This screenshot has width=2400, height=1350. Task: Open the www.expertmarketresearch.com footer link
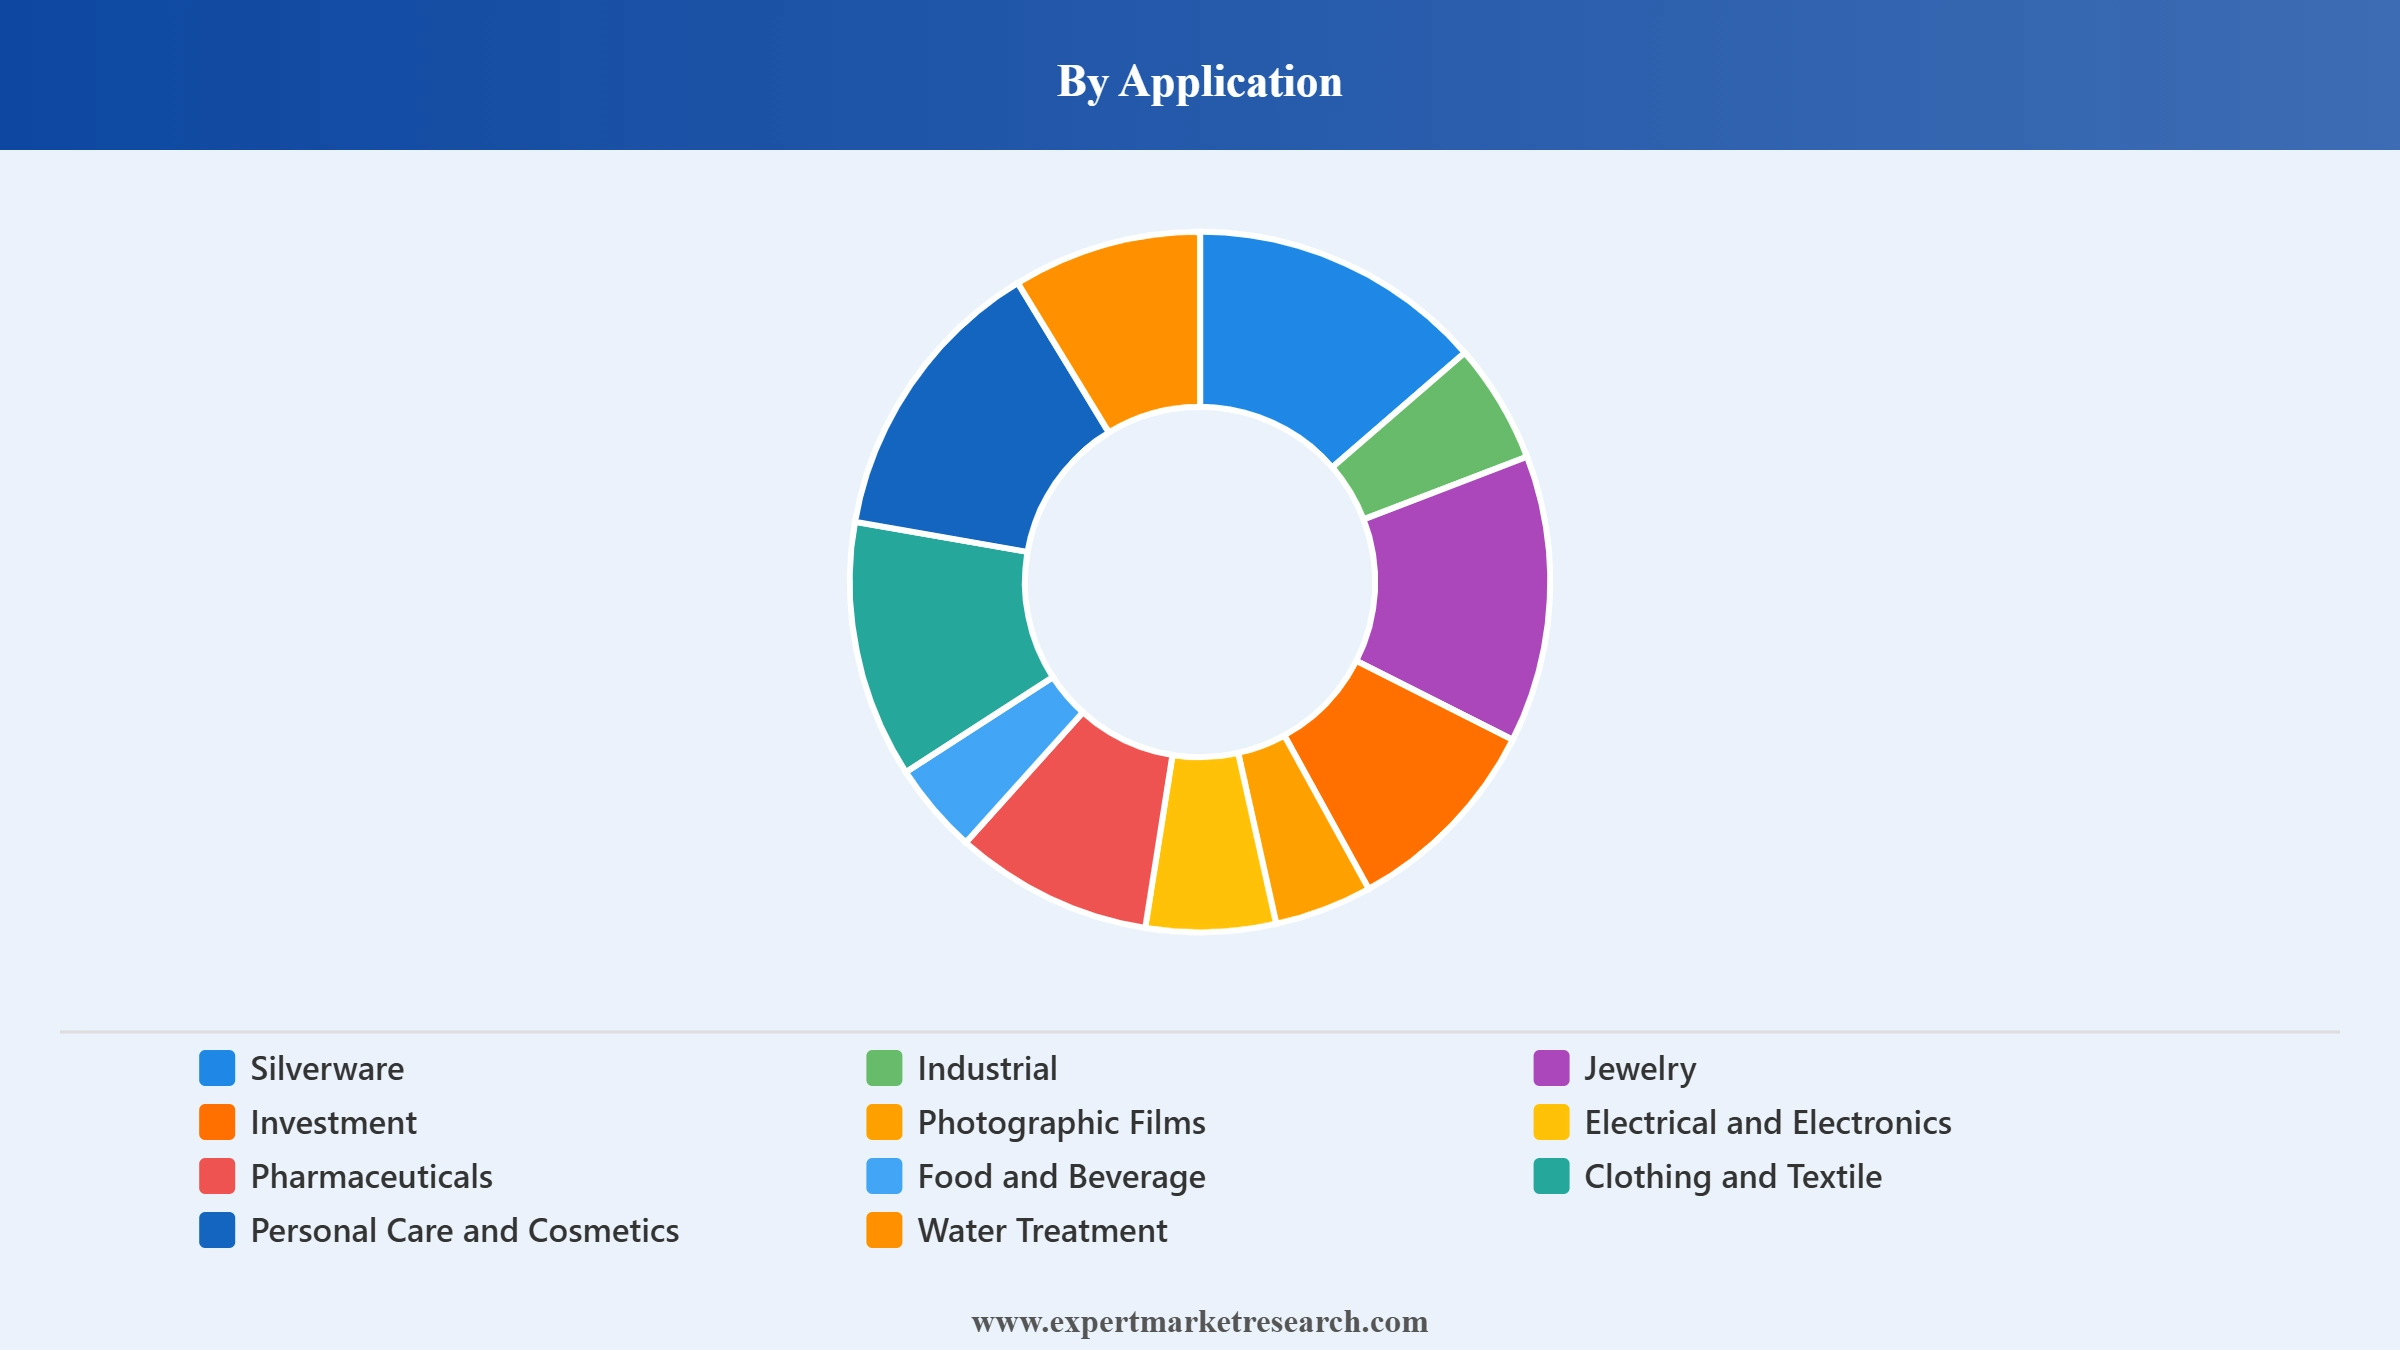tap(1200, 1321)
